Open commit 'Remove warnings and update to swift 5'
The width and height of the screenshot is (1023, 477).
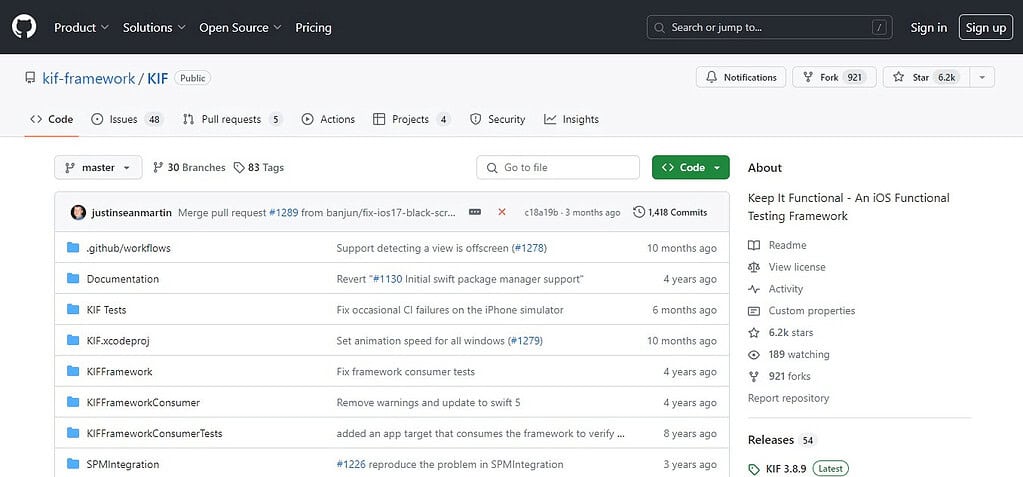(x=429, y=403)
